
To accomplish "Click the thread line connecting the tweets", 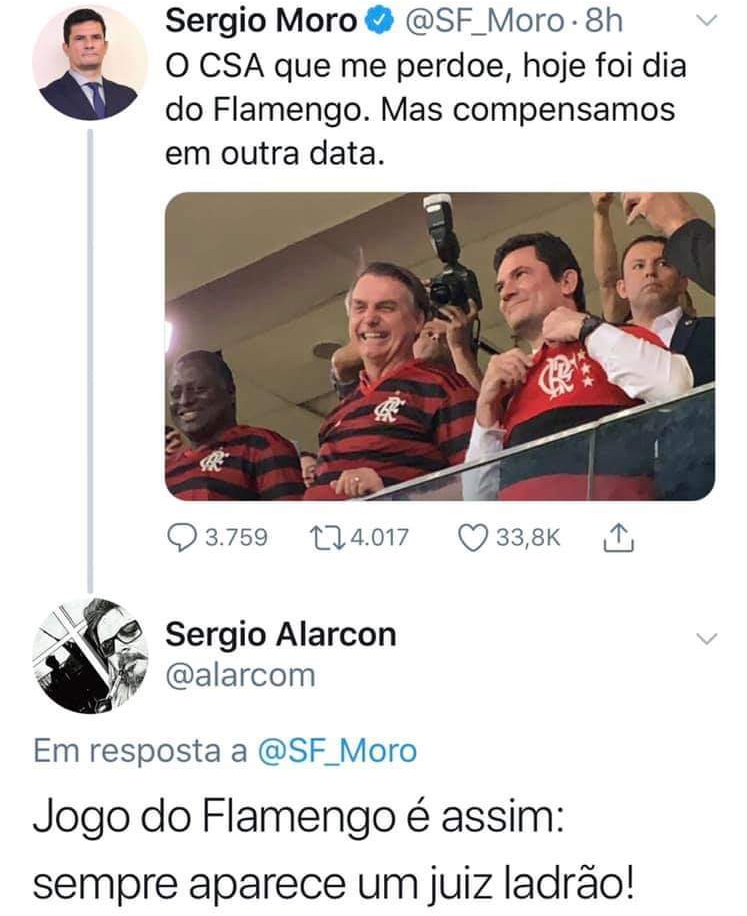I will tap(90, 360).
